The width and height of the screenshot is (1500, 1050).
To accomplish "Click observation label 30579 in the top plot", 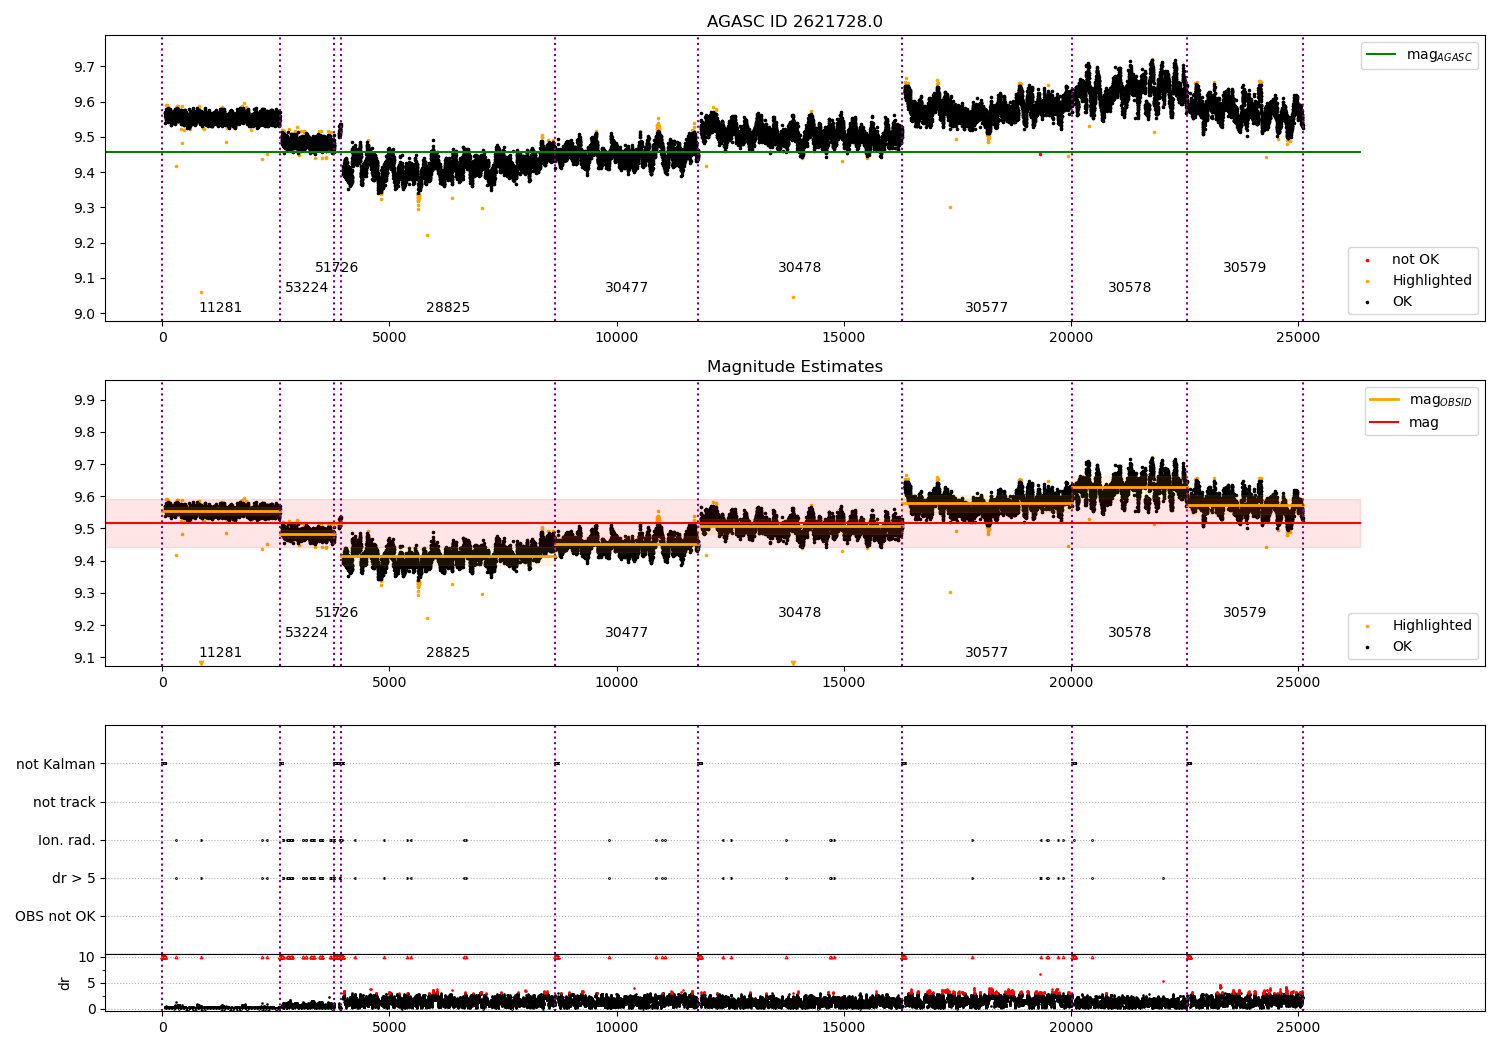I will 1244,268.
